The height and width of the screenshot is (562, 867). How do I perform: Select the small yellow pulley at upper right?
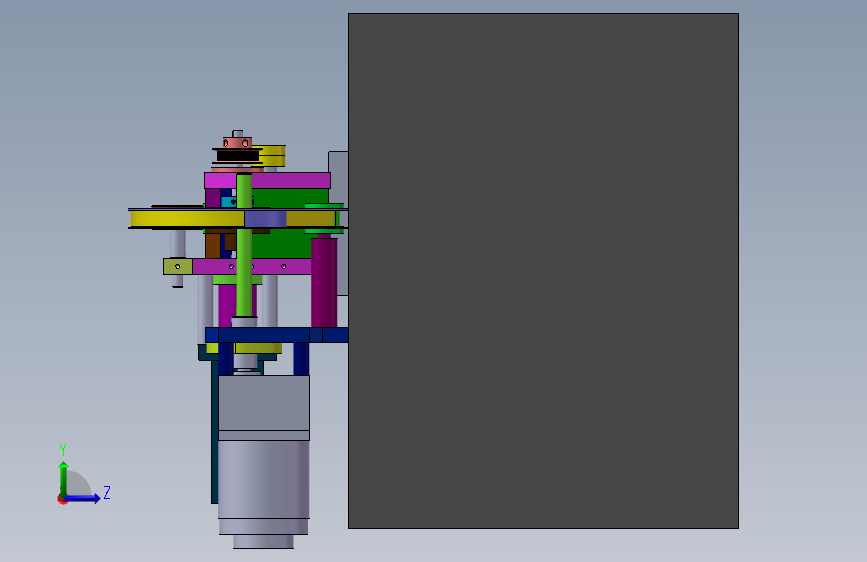tap(273, 156)
